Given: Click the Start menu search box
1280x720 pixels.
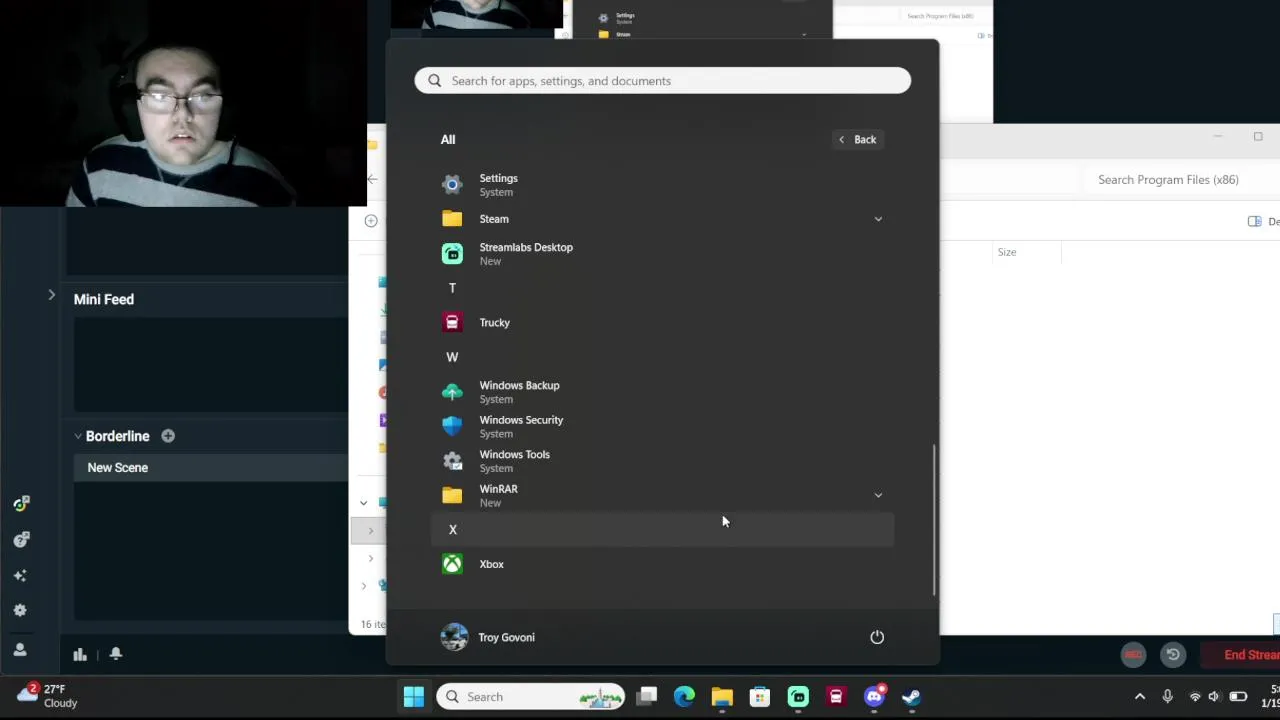Looking at the screenshot, I should 662,81.
